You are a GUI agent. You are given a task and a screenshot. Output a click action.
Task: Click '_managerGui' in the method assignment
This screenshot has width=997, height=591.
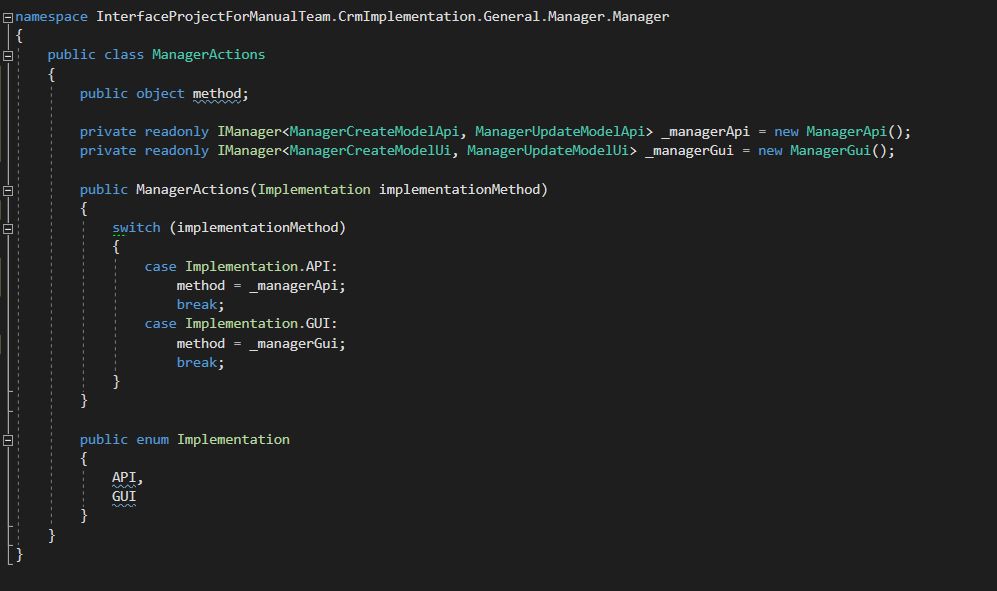[293, 344]
